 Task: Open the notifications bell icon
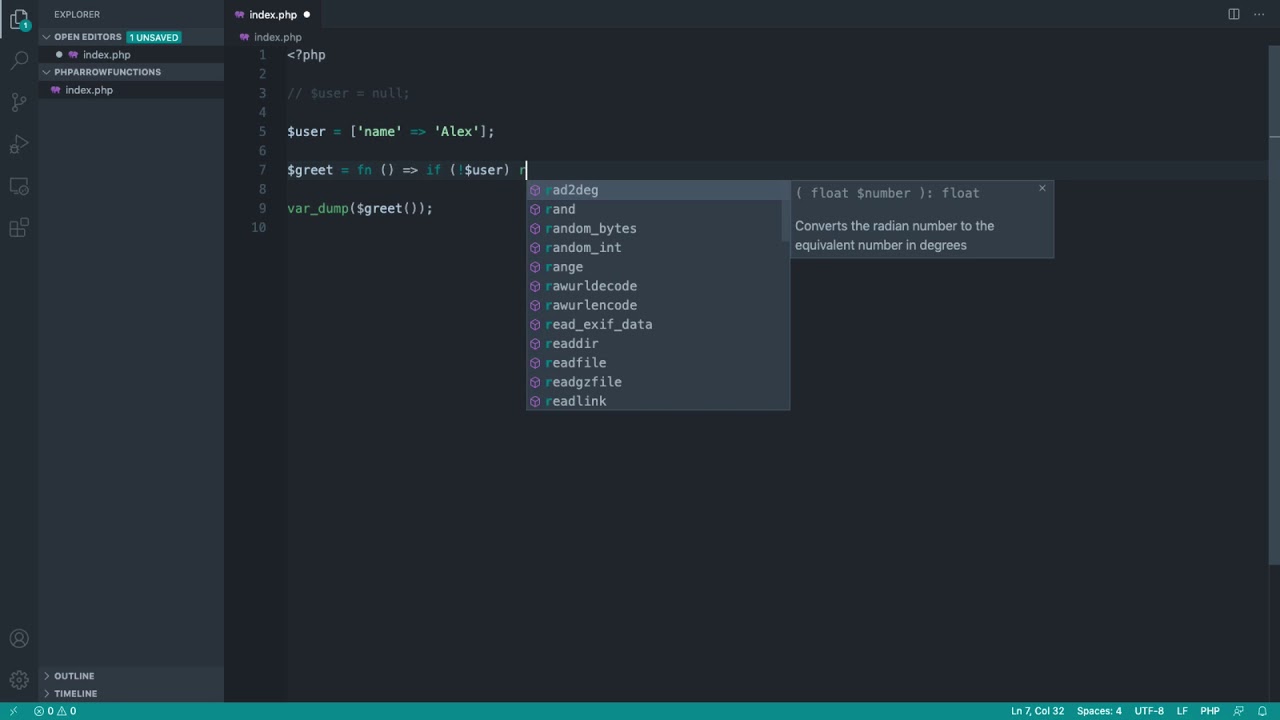point(1263,711)
